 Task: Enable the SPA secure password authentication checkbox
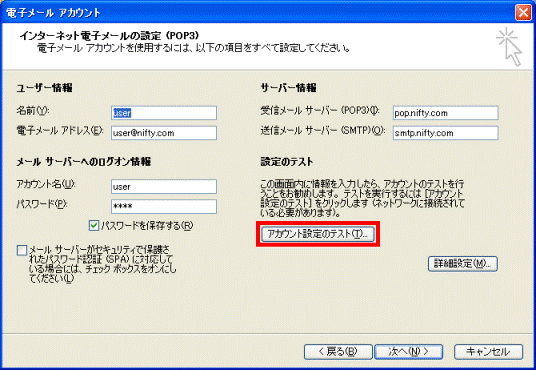coord(22,250)
